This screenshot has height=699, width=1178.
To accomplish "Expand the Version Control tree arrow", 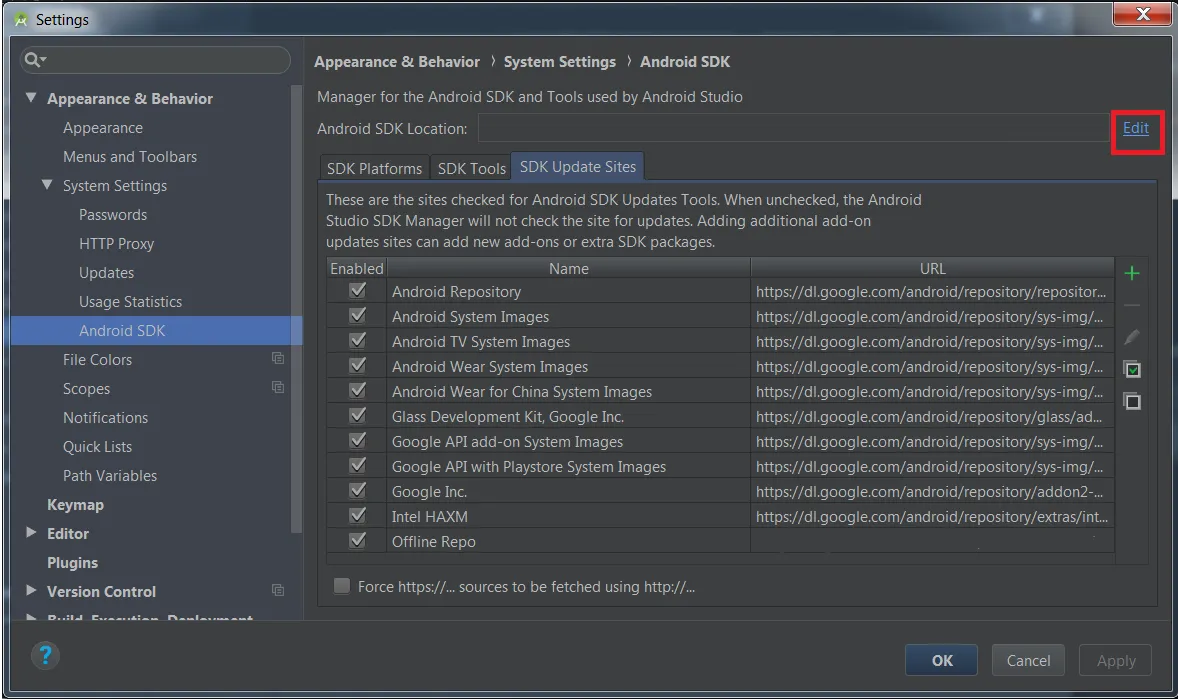I will tap(31, 590).
